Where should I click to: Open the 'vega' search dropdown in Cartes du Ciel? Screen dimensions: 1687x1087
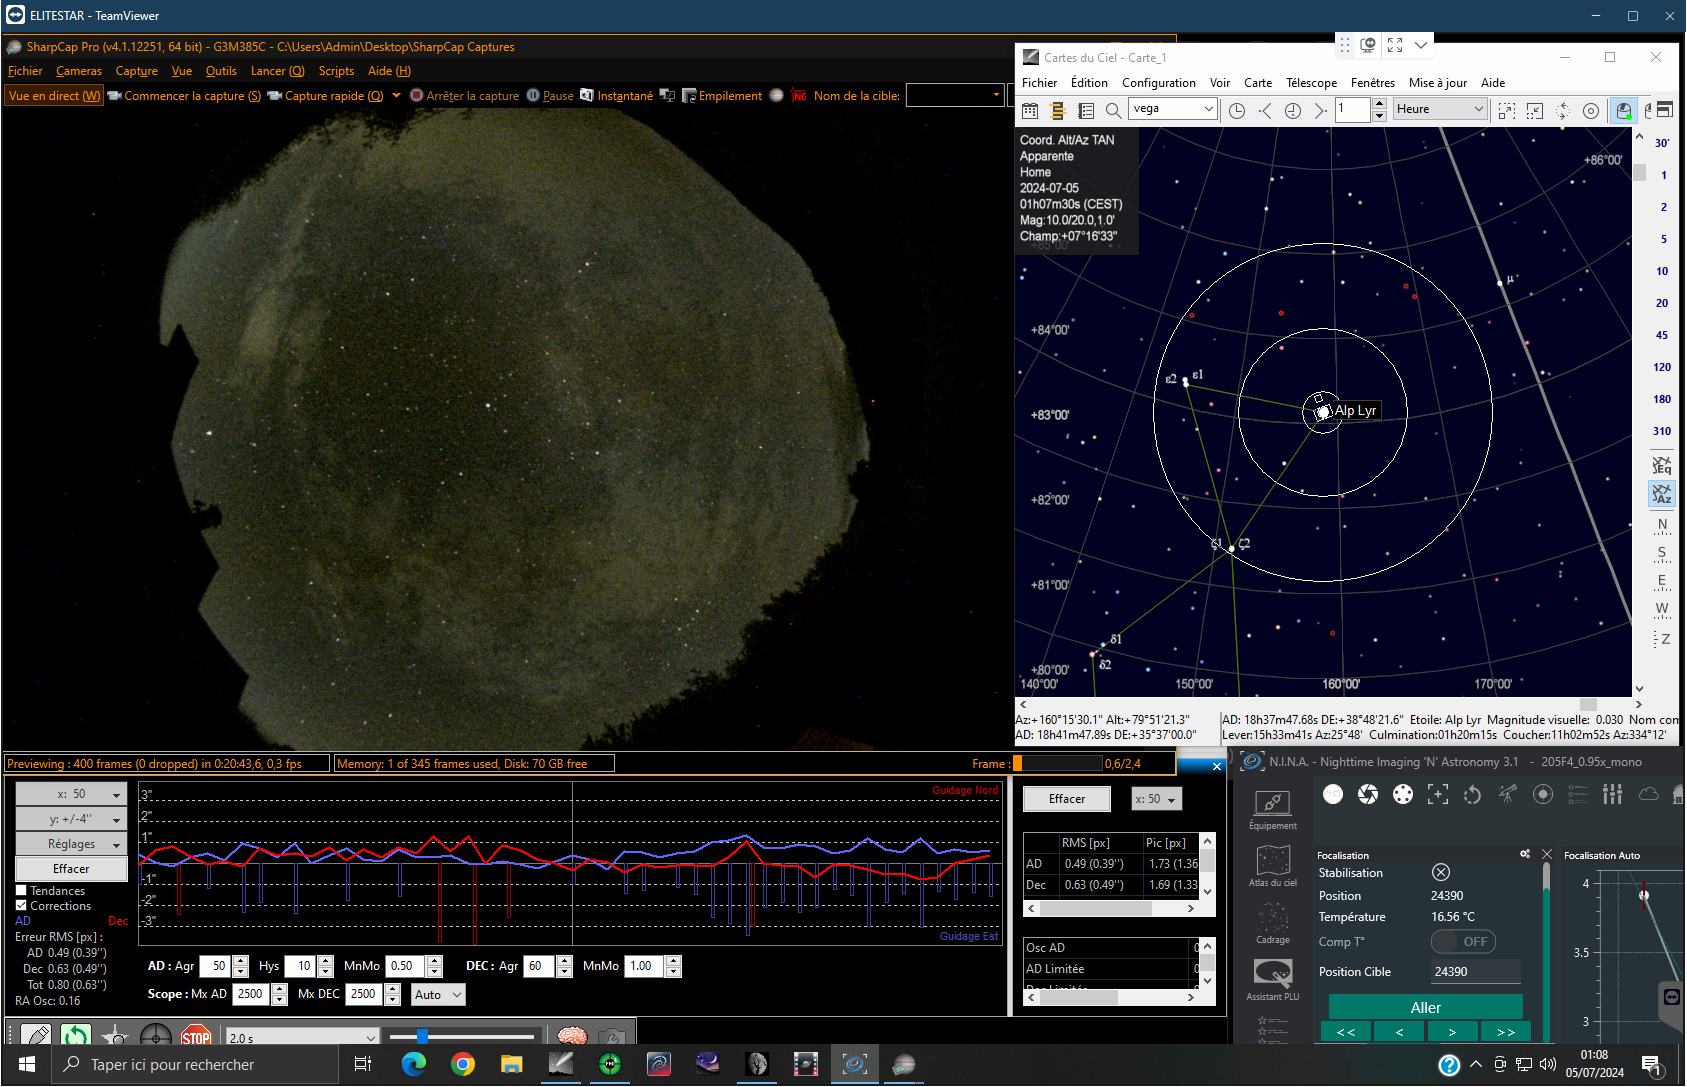tap(1208, 109)
